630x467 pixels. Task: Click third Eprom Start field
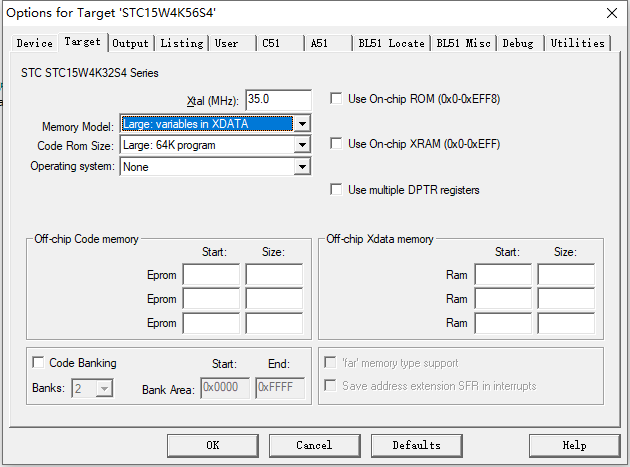(211, 323)
